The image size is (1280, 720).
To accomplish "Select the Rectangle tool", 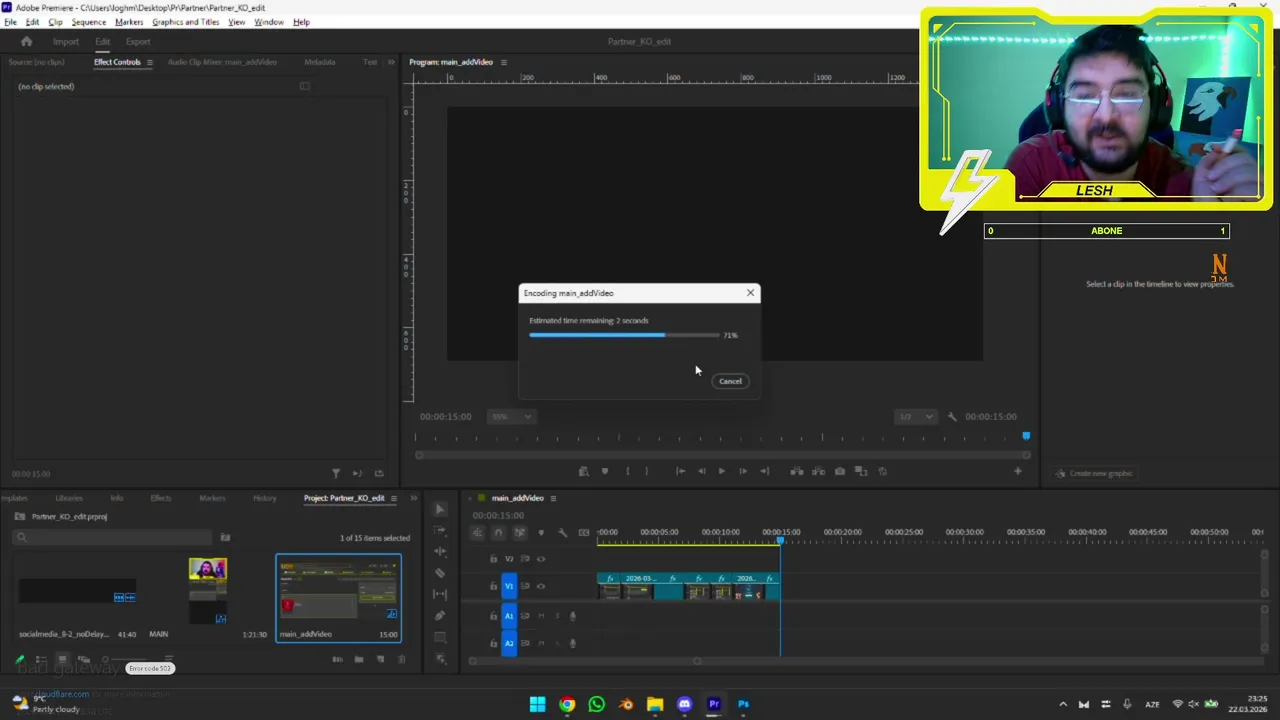I will pyautogui.click(x=440, y=637).
